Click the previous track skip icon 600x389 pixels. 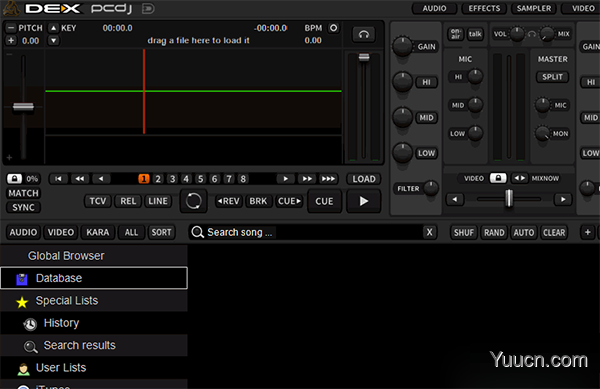point(58,179)
